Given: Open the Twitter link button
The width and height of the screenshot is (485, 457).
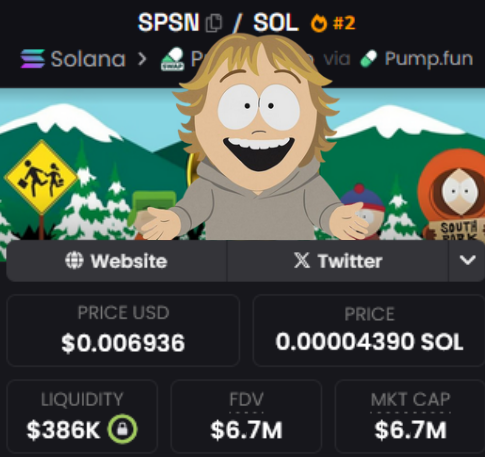Looking at the screenshot, I should [x=338, y=261].
